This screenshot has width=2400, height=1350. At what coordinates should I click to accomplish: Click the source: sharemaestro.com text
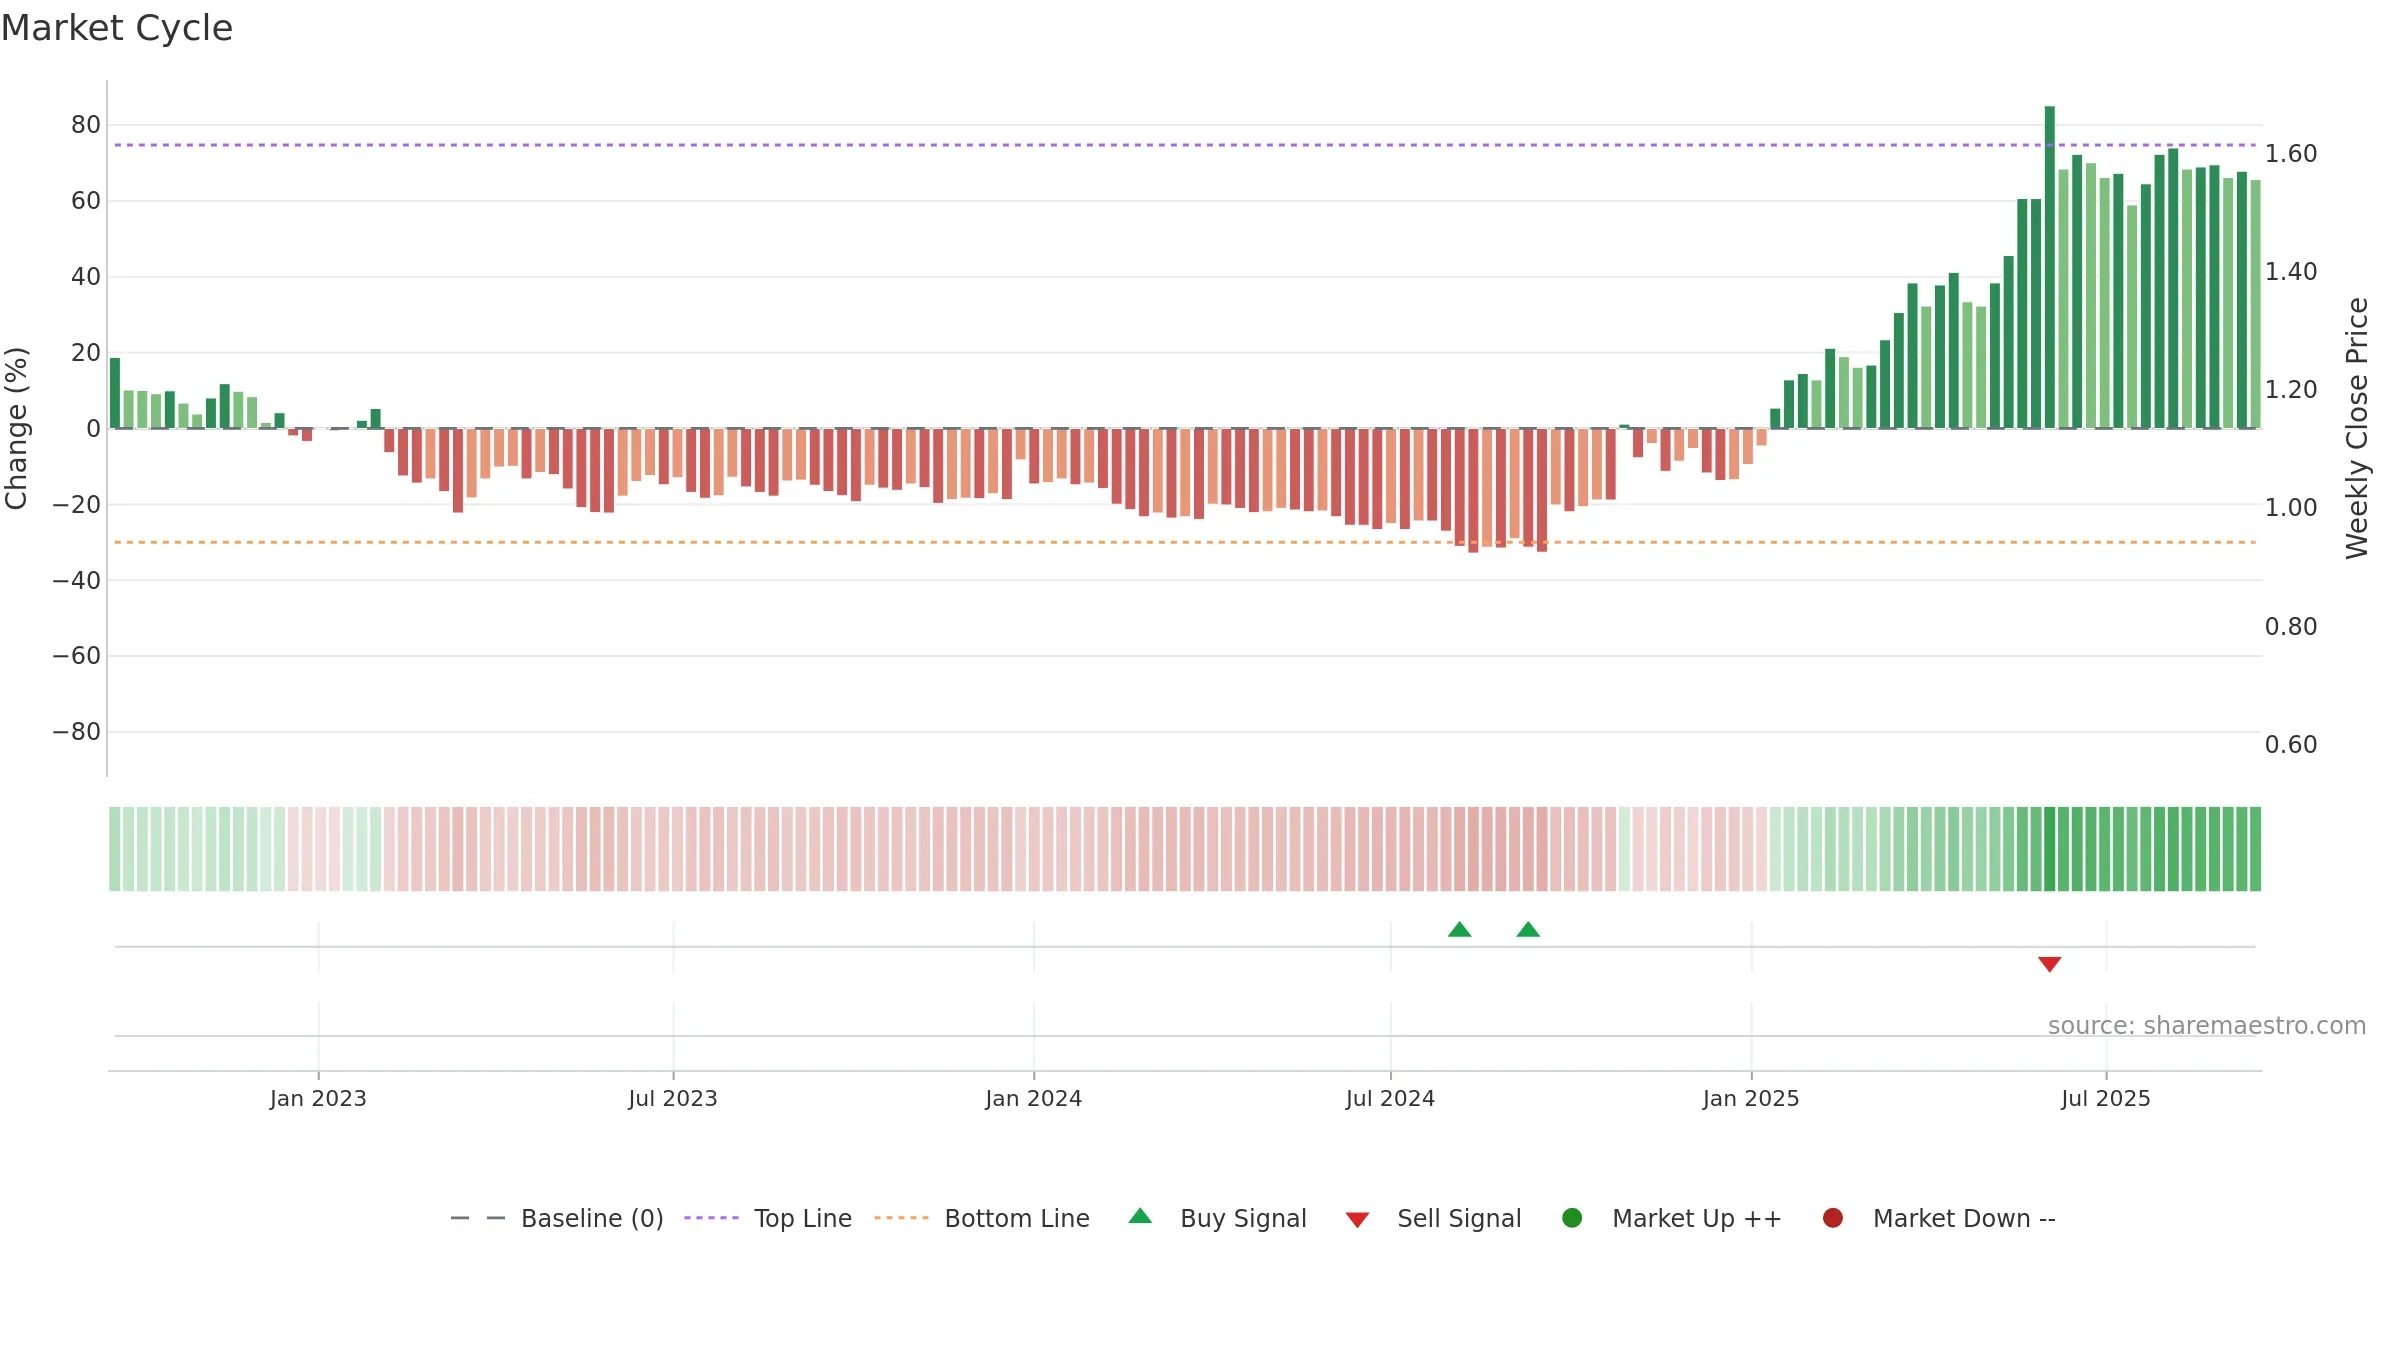[2207, 1026]
